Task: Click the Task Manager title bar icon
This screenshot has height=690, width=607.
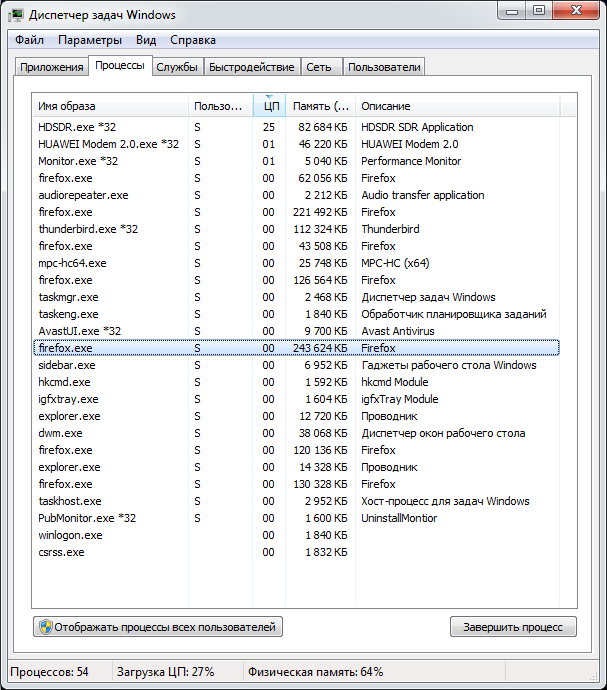Action: [16, 15]
